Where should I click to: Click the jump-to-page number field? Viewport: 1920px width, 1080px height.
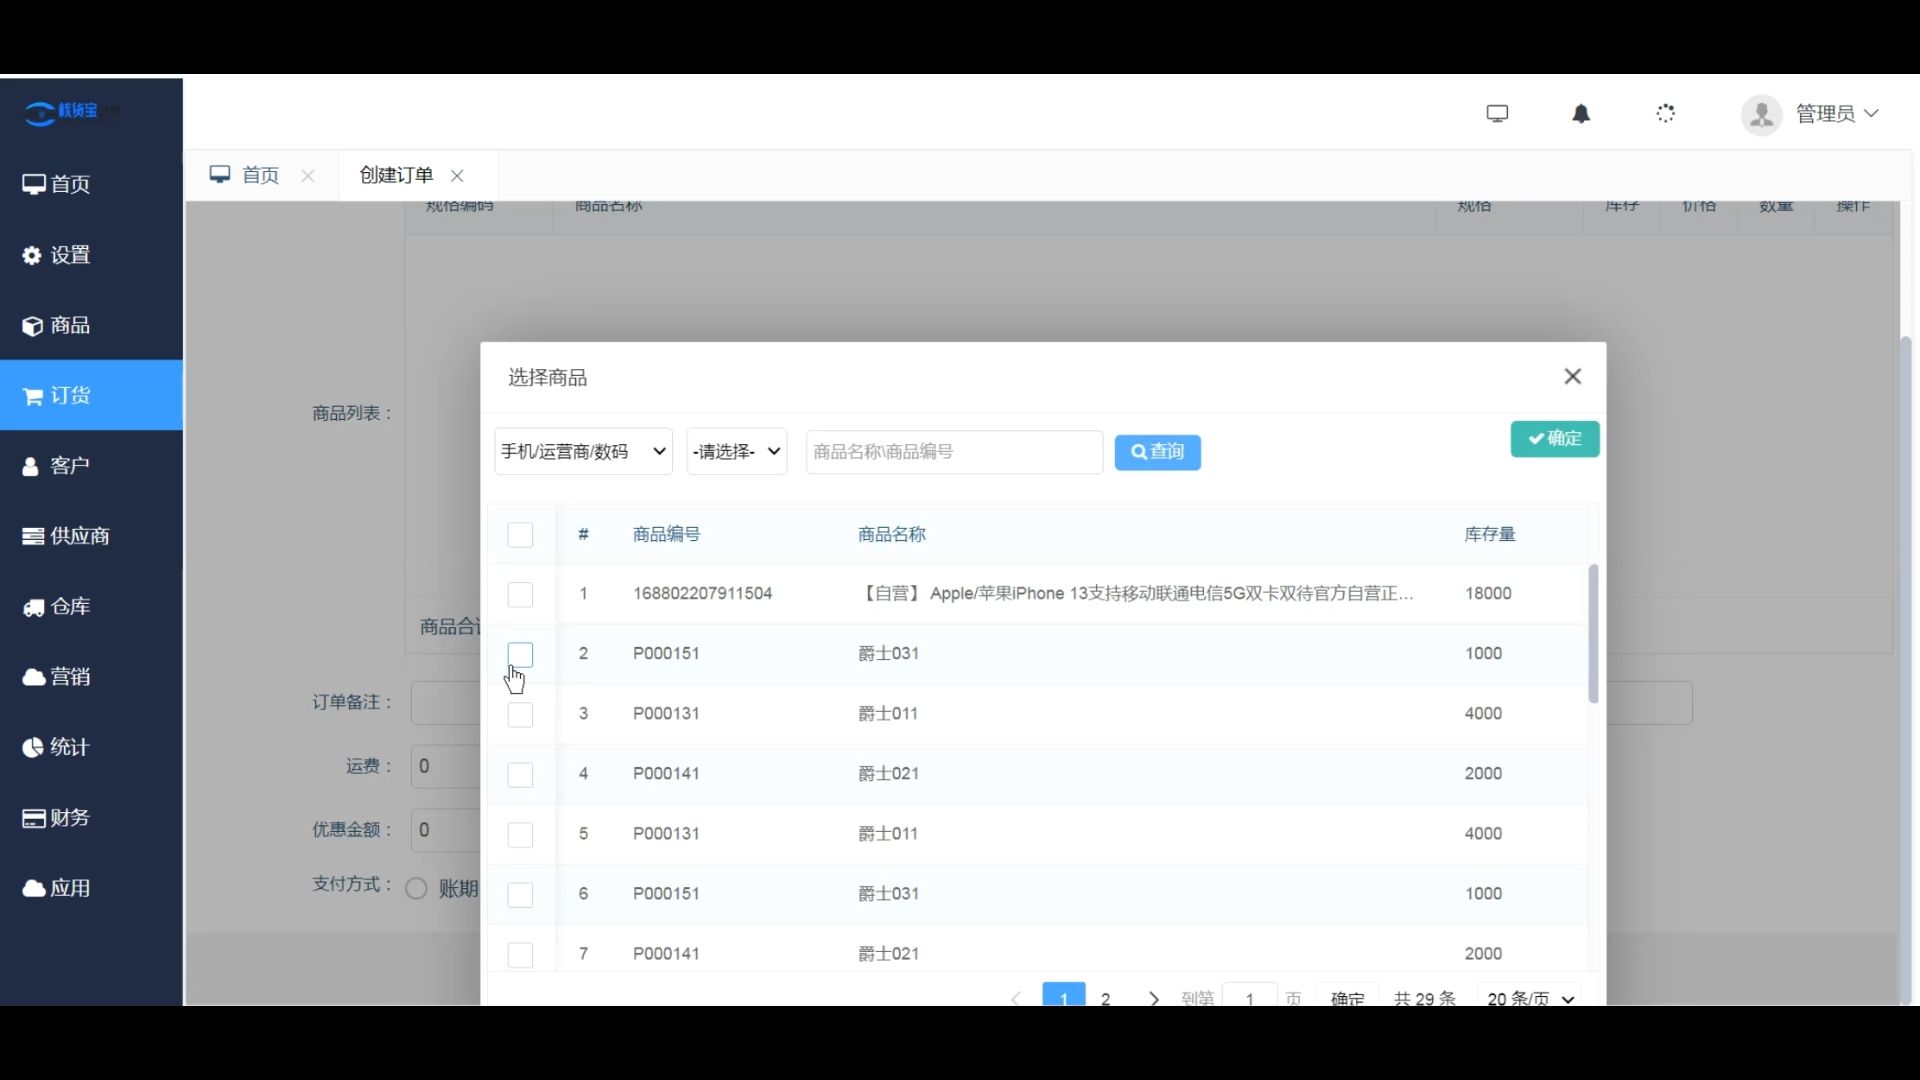tap(1249, 996)
